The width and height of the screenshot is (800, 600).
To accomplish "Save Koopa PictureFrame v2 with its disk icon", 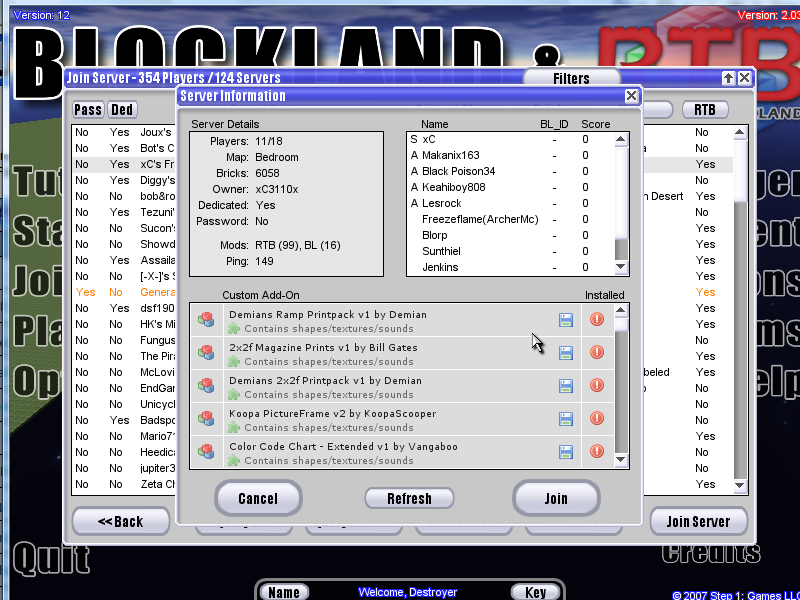I will coord(565,419).
